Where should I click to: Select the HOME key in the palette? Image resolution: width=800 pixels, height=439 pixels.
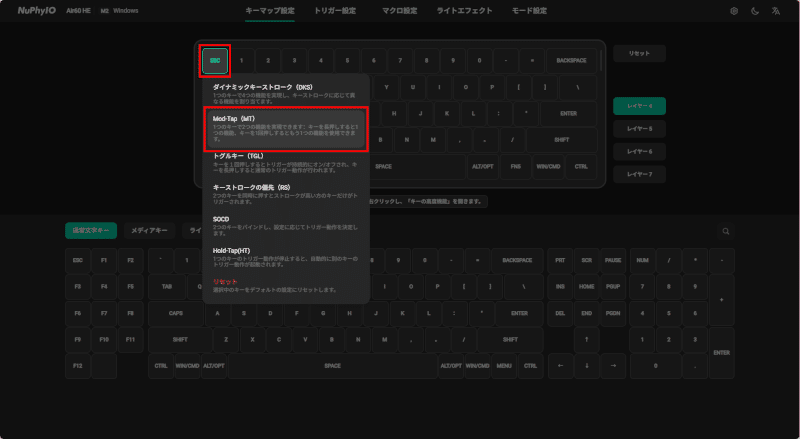tap(587, 286)
